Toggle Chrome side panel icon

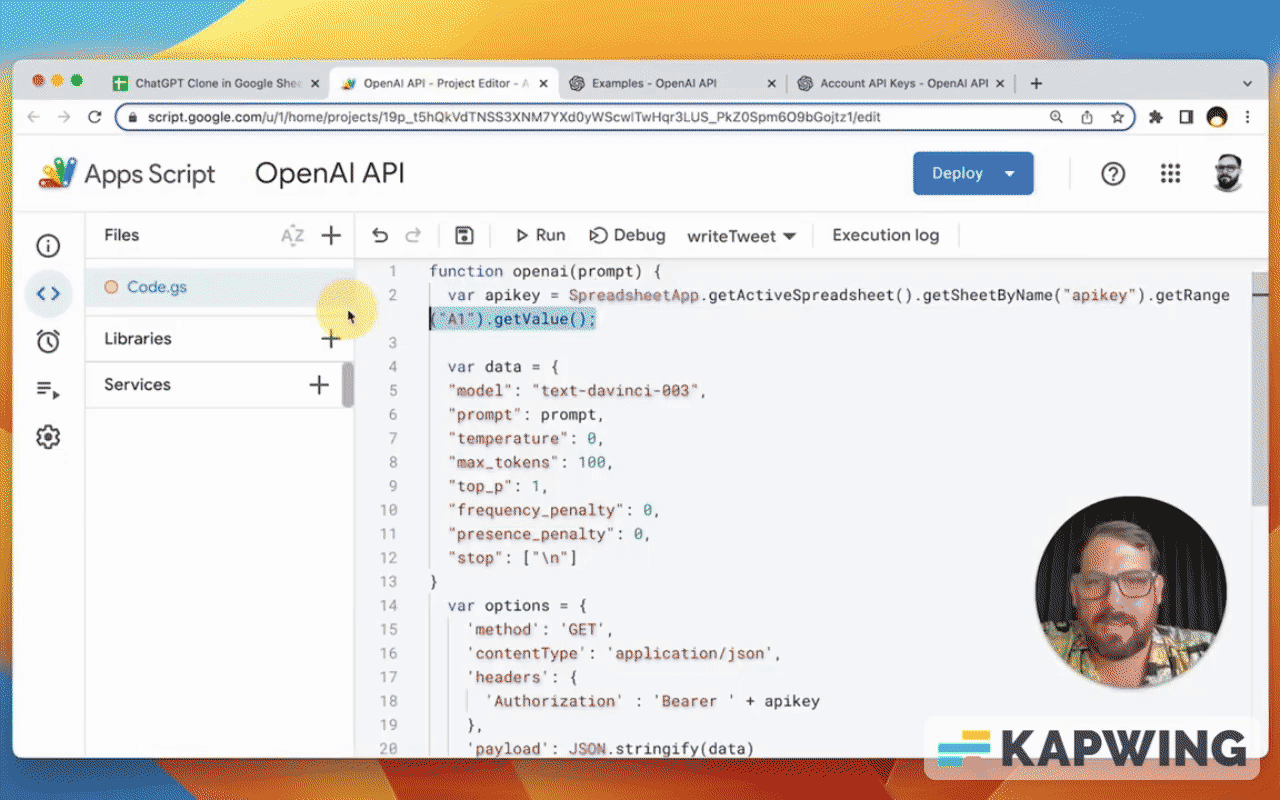1186,117
